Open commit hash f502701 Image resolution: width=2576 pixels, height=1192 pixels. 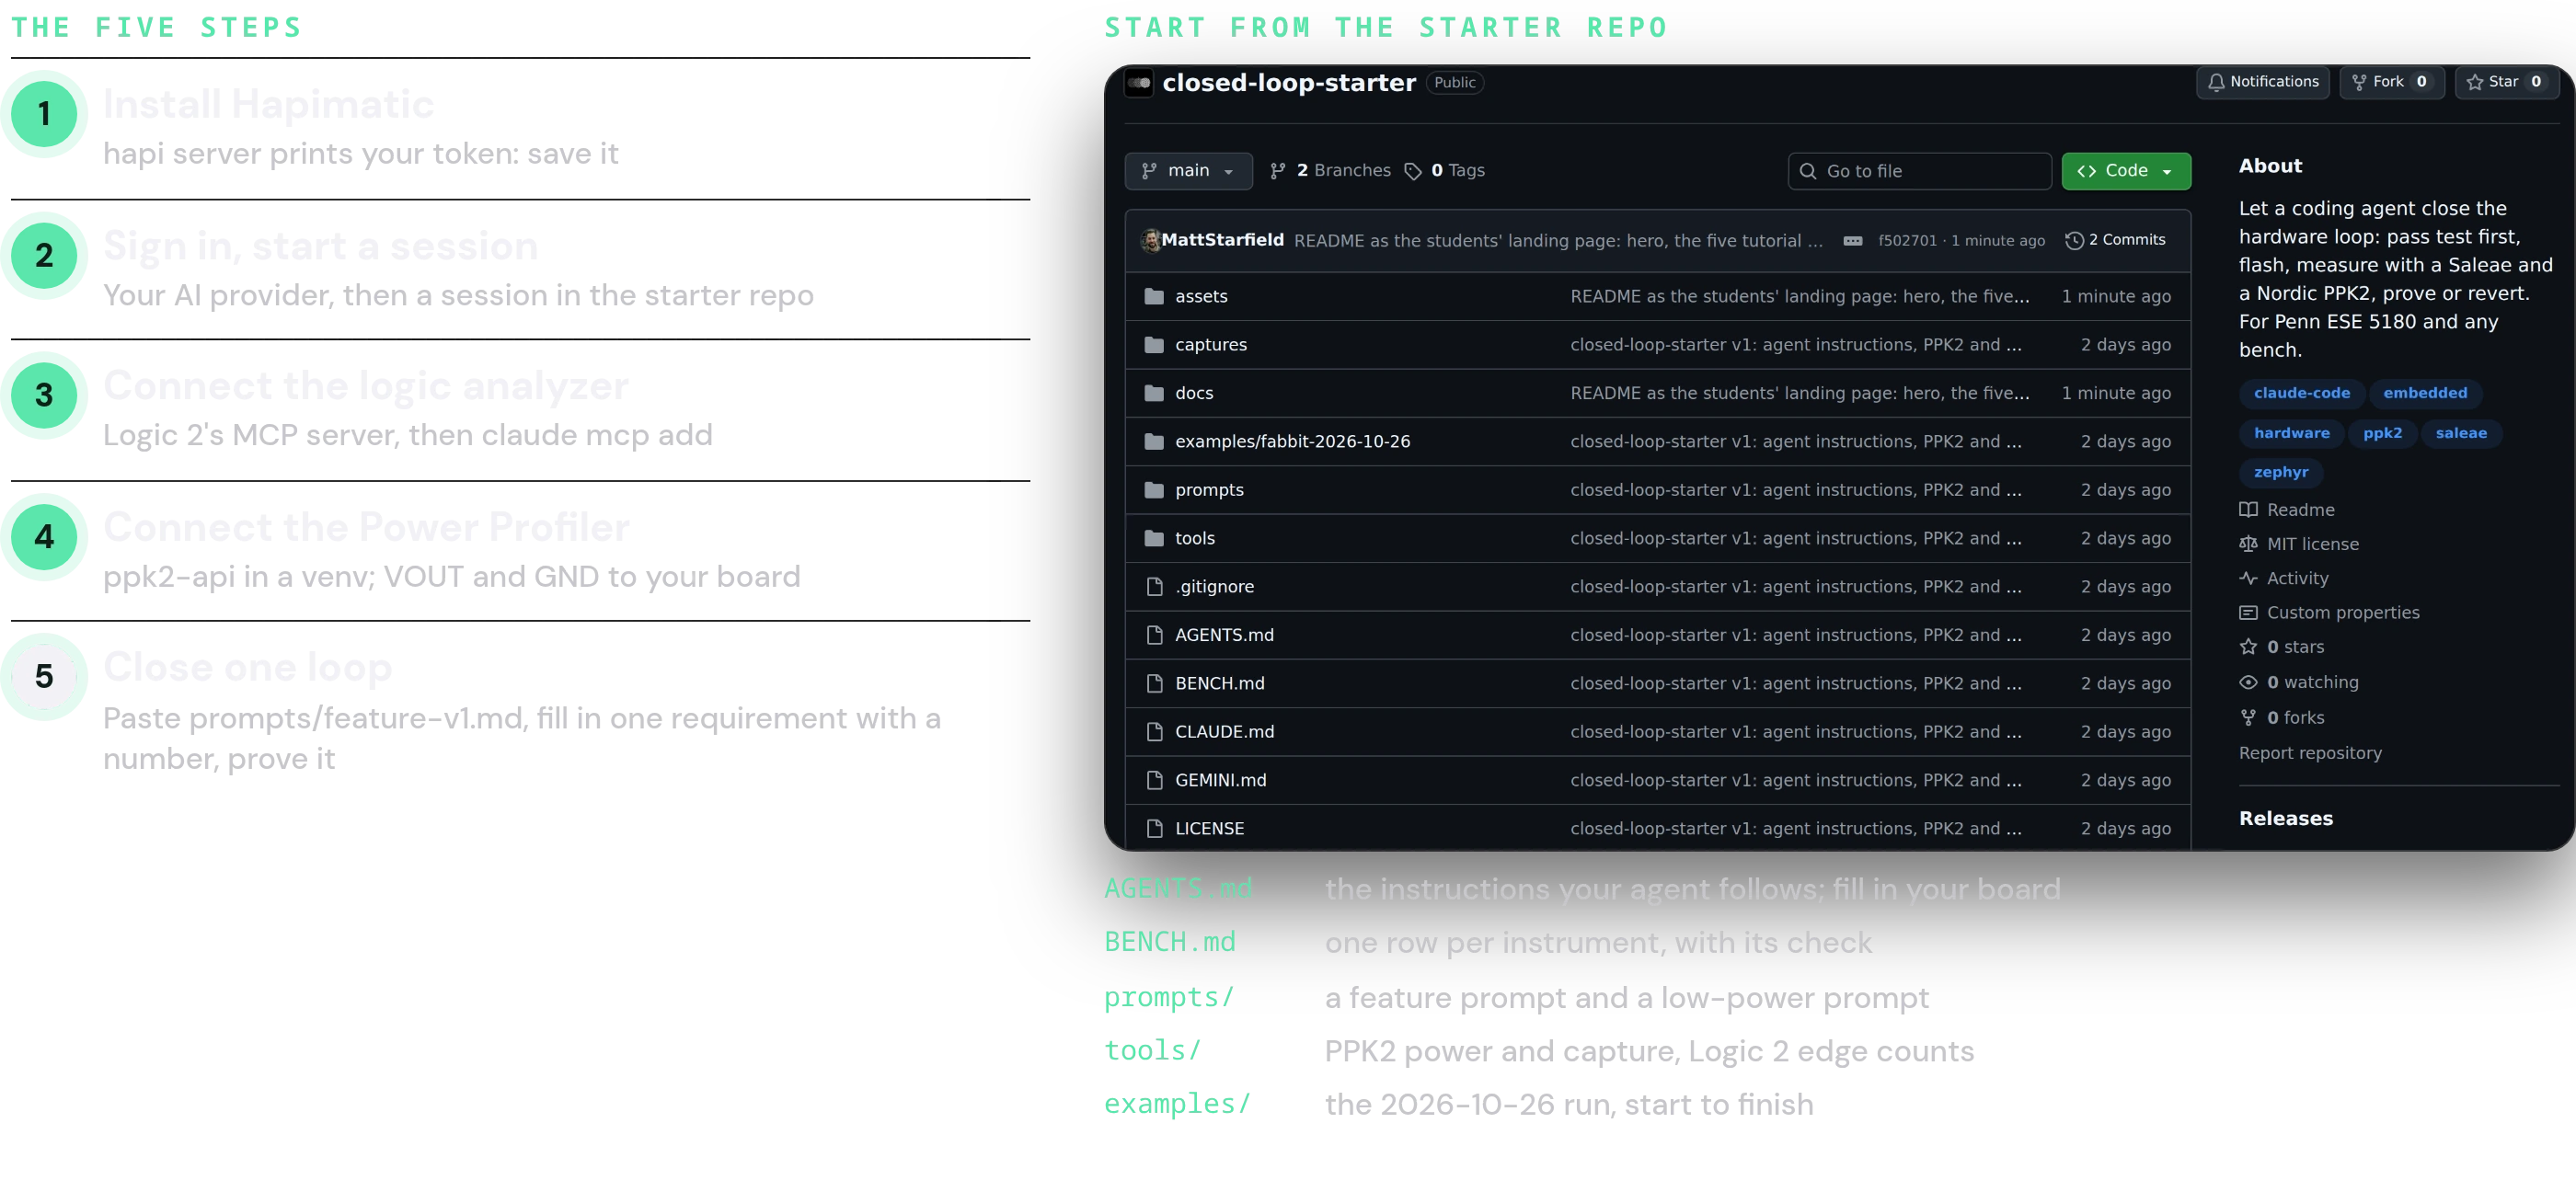1907,240
